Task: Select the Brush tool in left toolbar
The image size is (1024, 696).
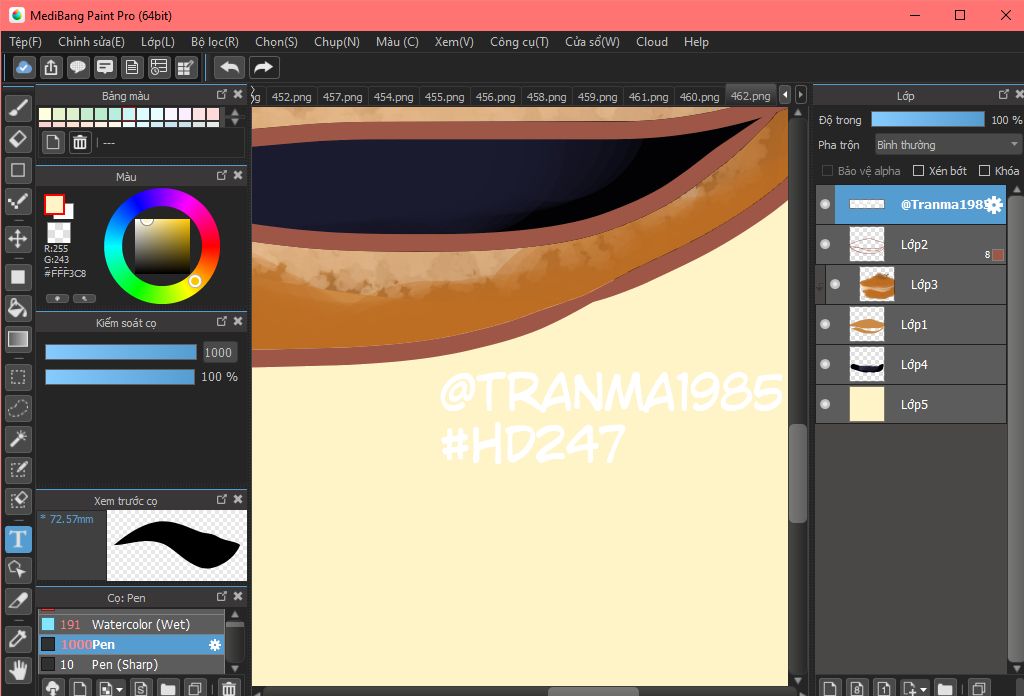Action: (18, 108)
